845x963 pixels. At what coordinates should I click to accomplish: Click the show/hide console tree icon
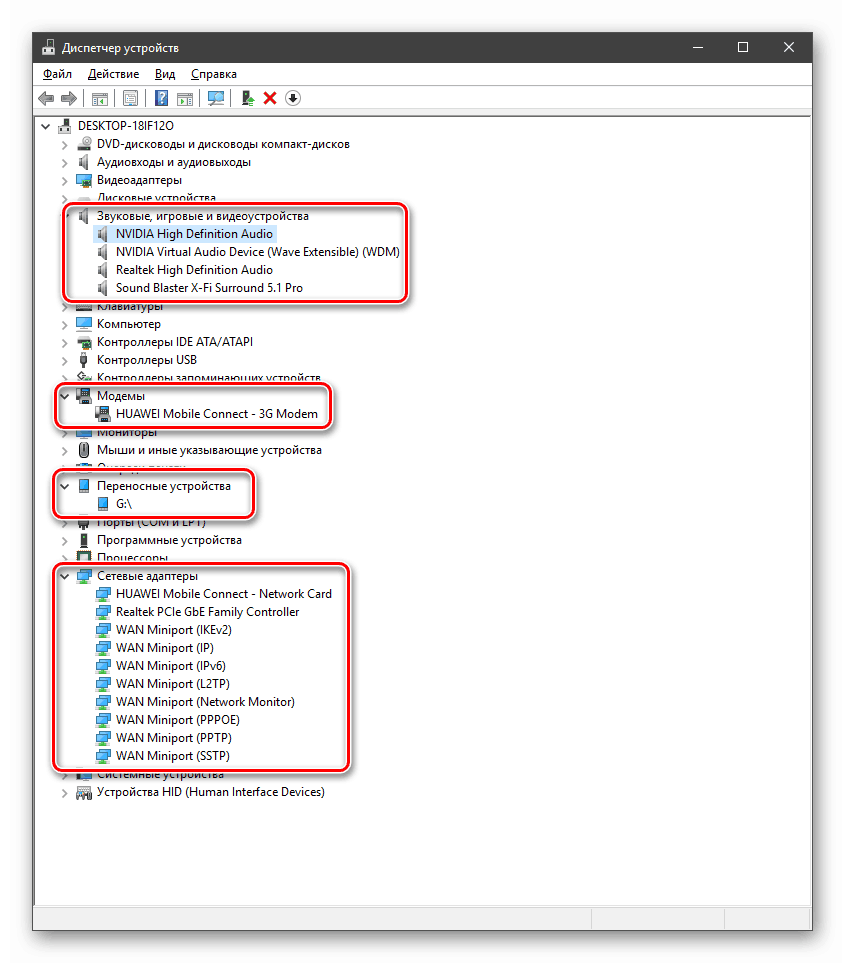pos(99,98)
